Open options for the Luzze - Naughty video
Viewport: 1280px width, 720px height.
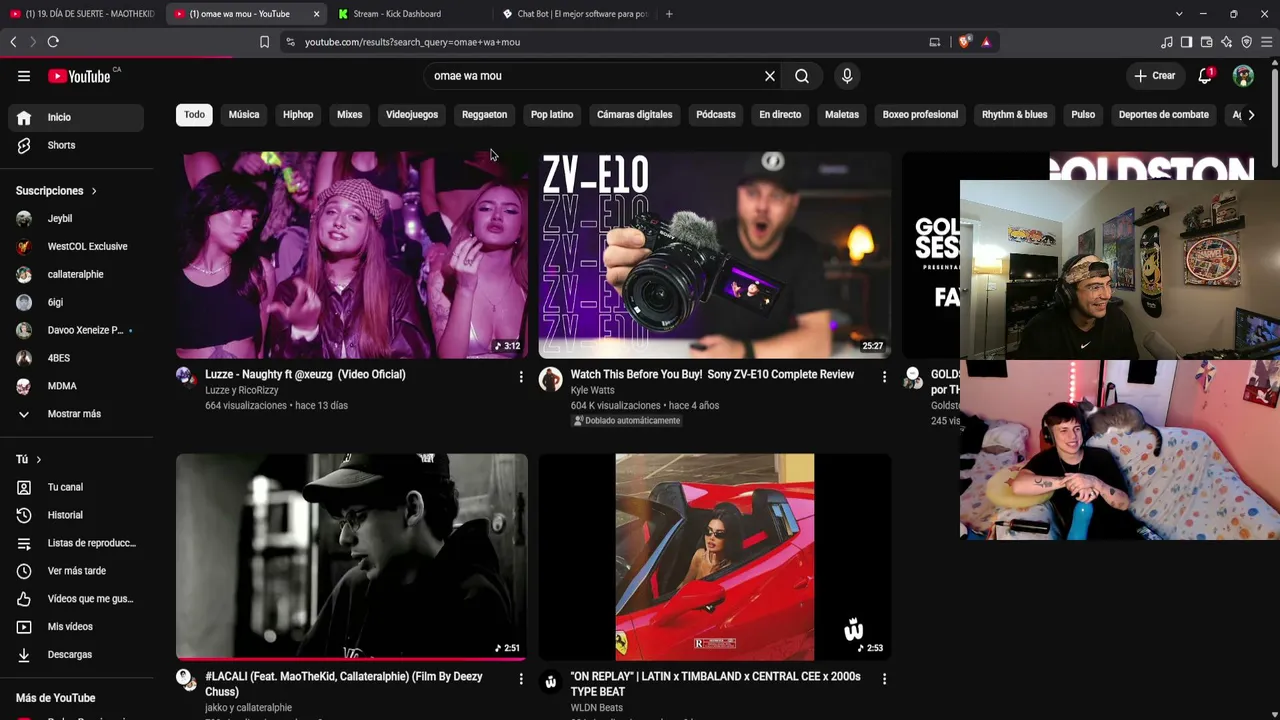coord(521,377)
